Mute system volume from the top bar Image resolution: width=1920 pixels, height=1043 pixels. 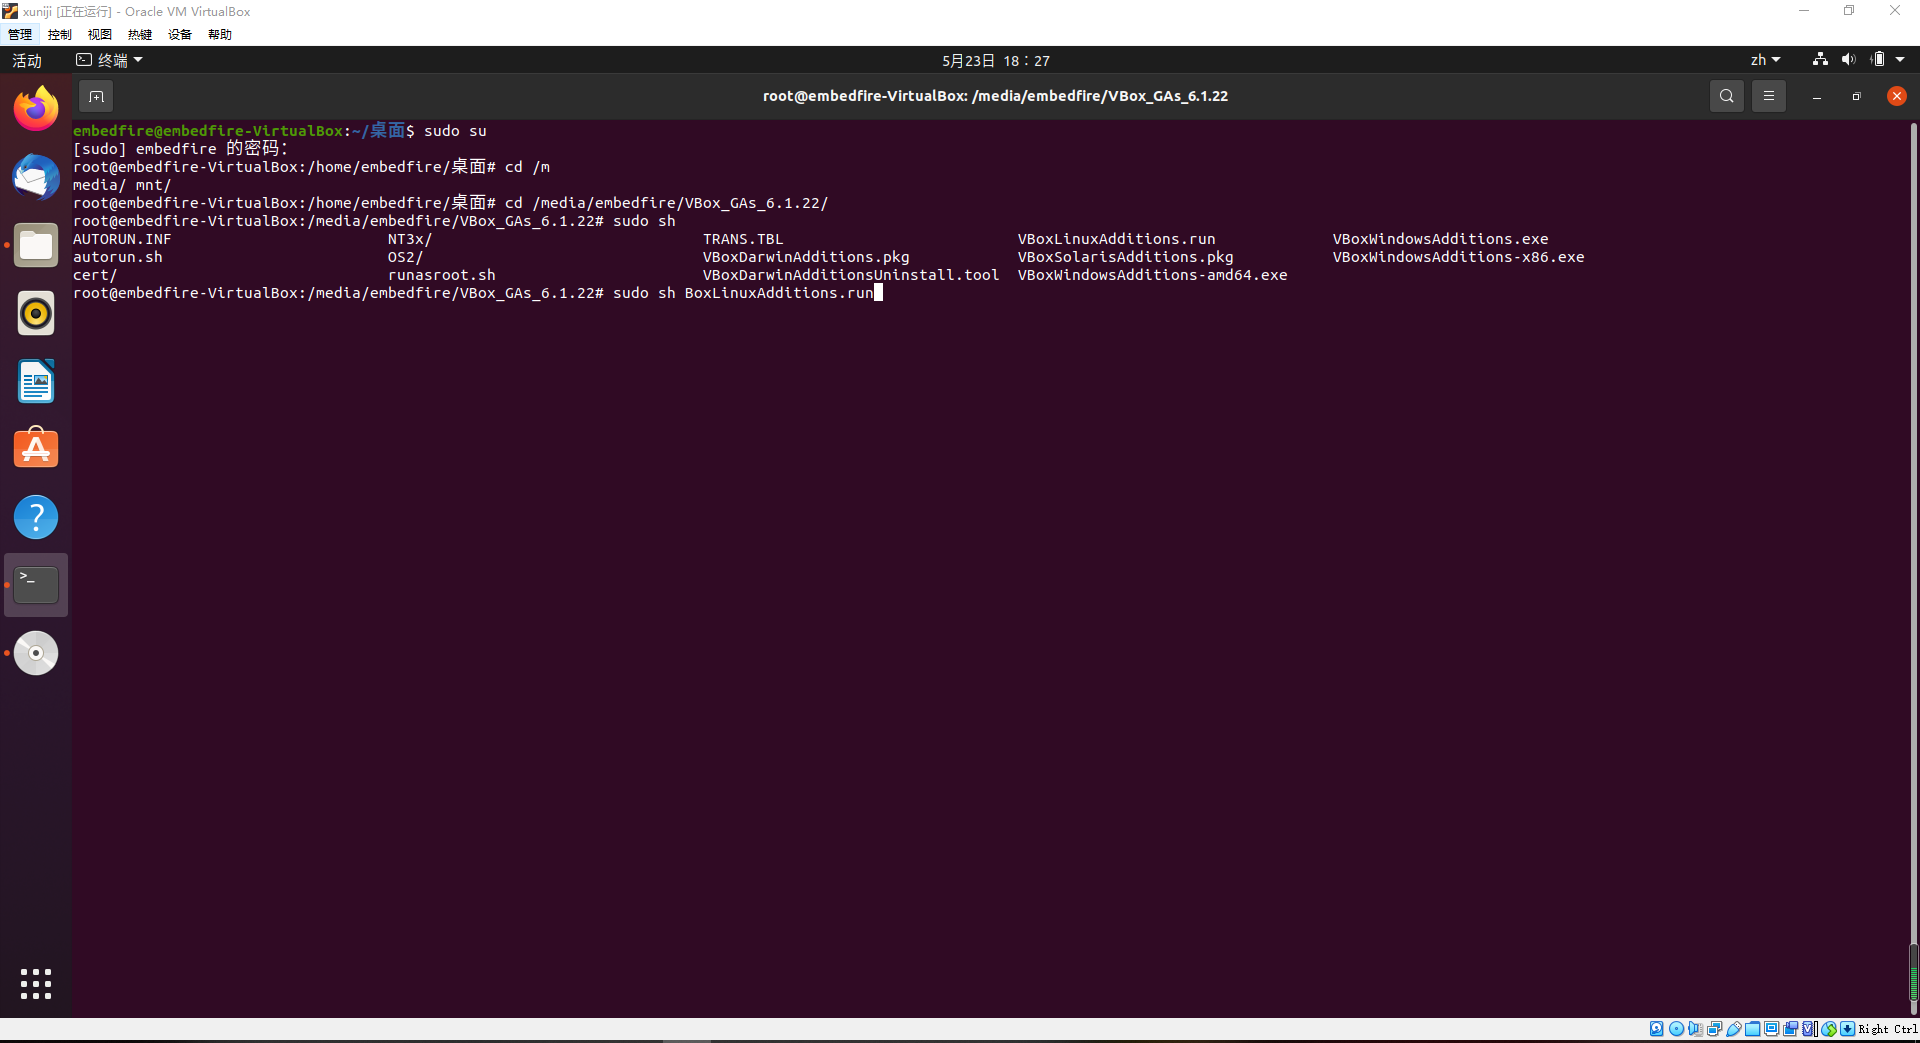tap(1848, 59)
